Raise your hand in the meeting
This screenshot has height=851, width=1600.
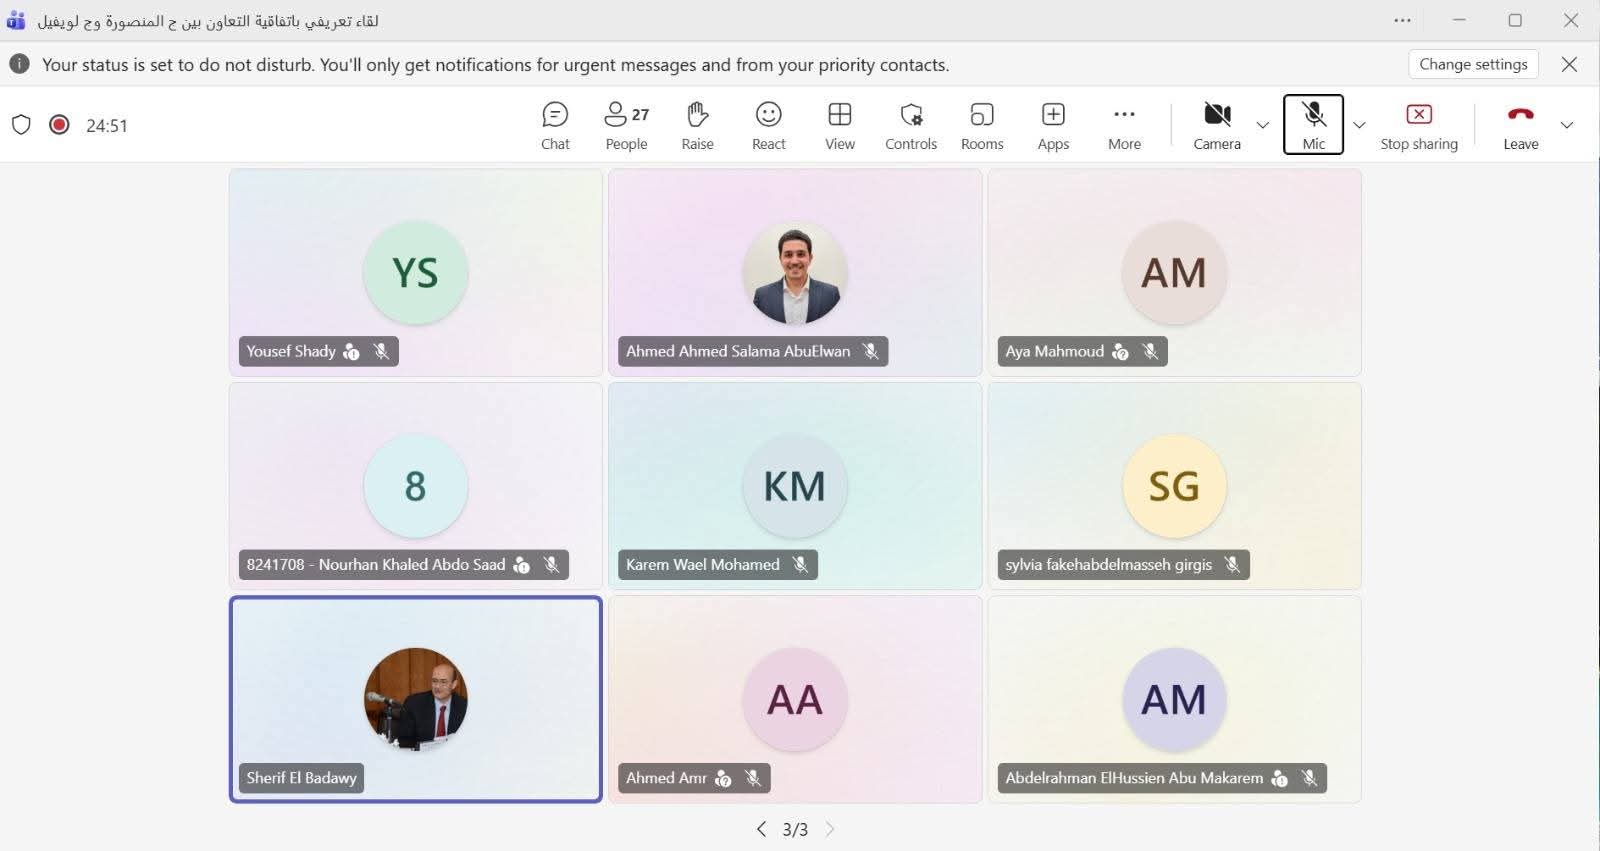point(697,126)
